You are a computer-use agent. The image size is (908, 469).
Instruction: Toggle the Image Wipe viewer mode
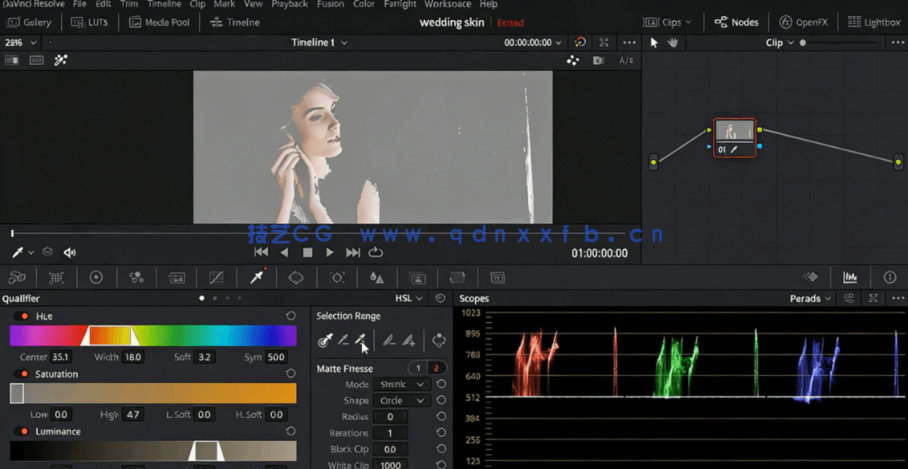click(11, 60)
